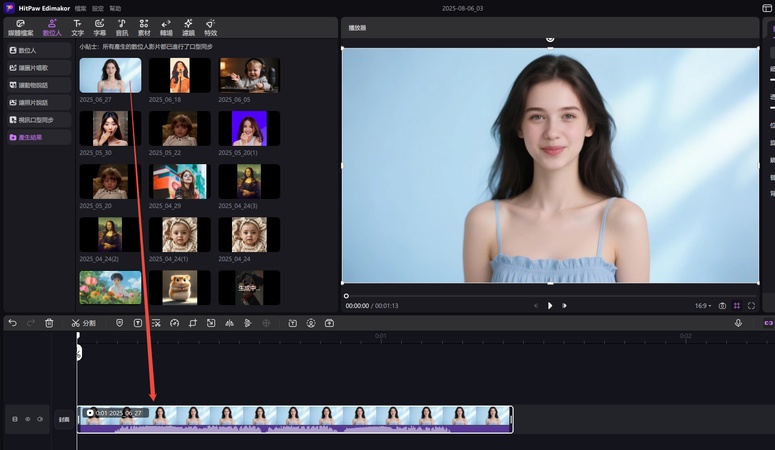The width and height of the screenshot is (775, 450).
Task: Click the microphone voiceover icon
Action: 738,323
